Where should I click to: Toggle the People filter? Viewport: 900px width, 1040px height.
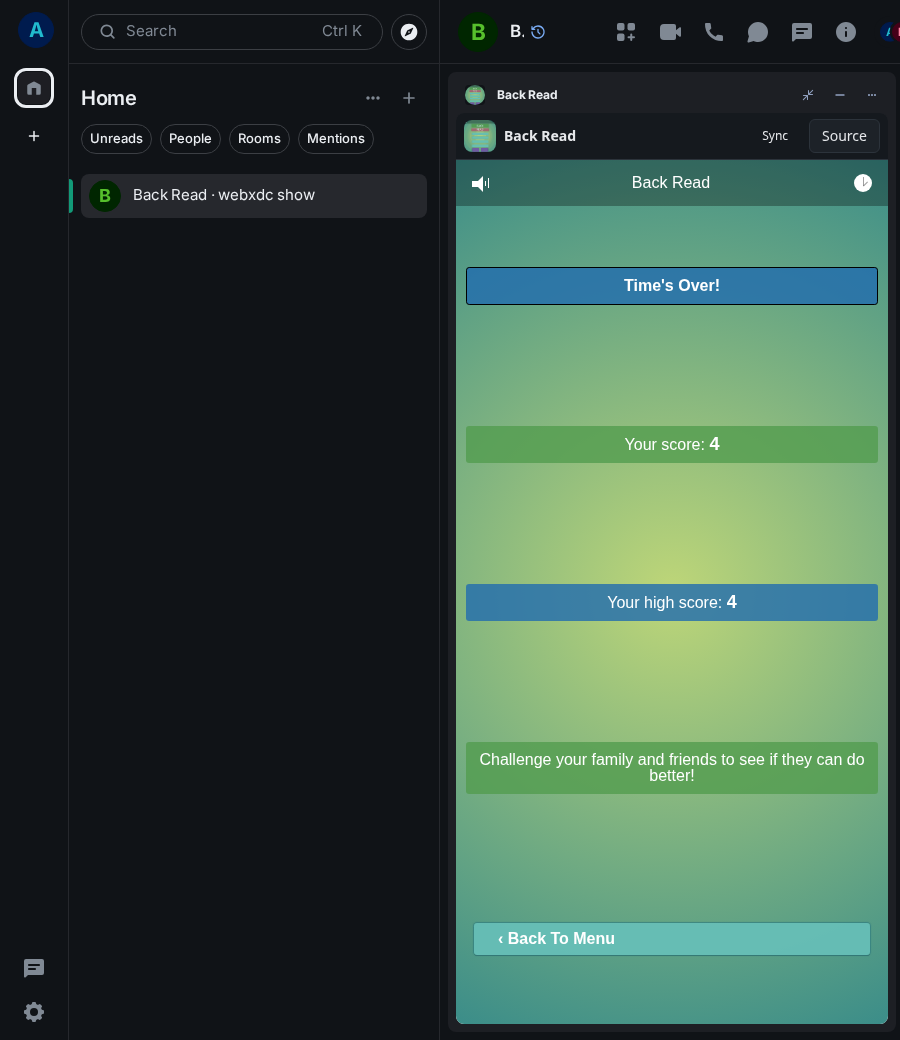(190, 139)
